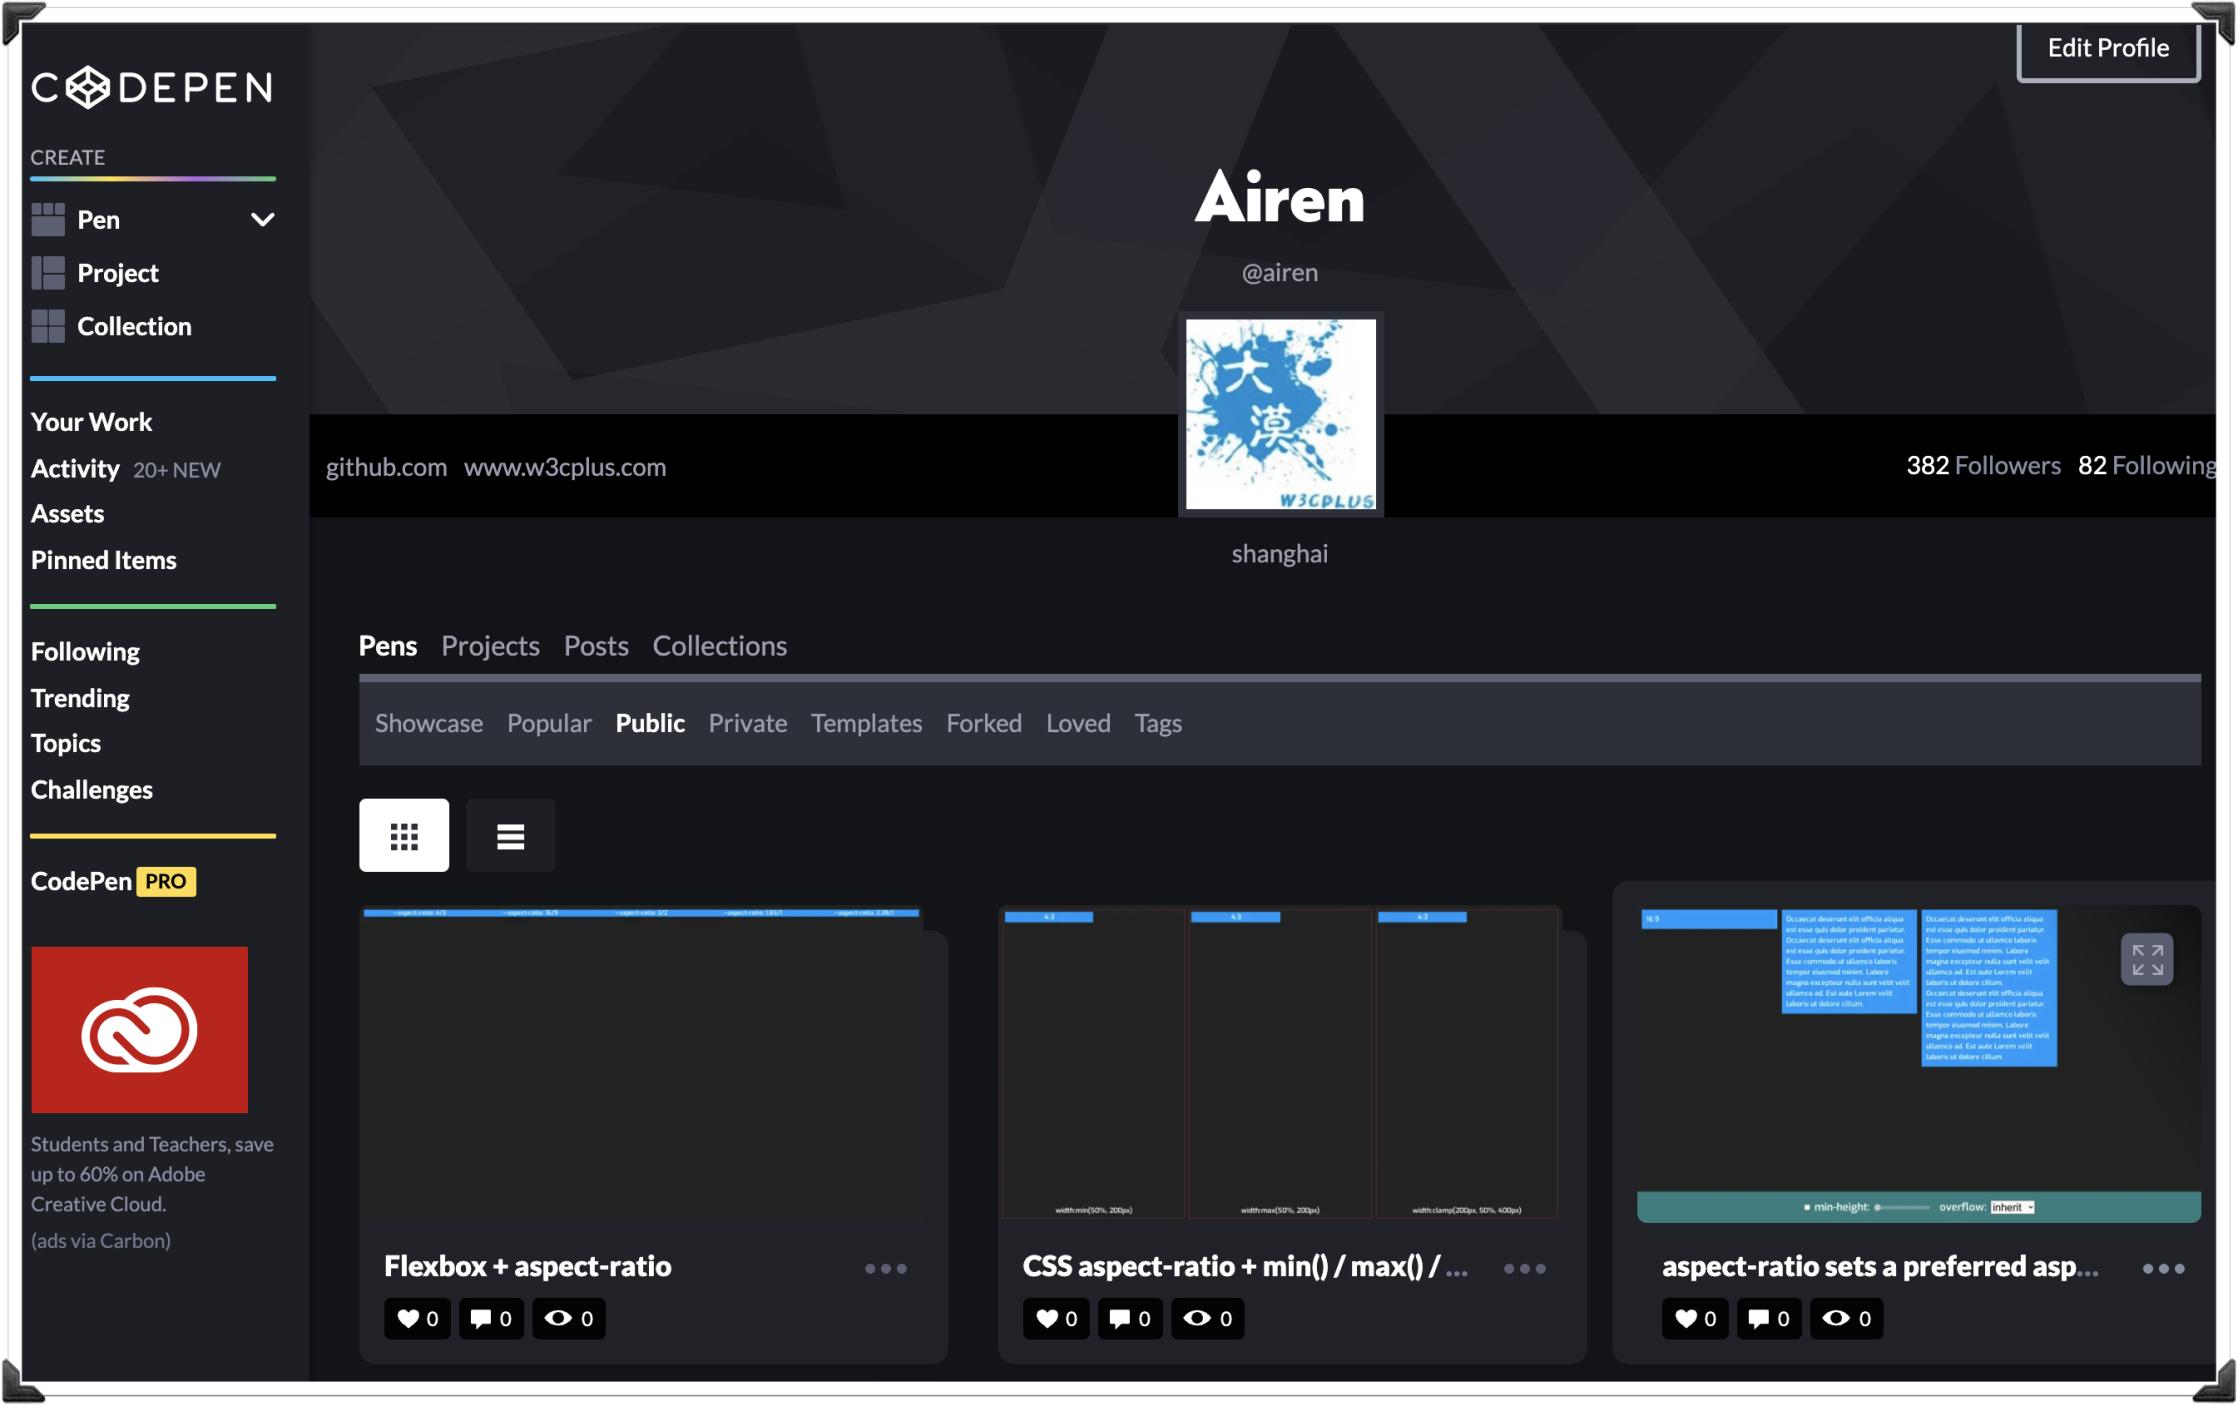Click the Airen profile avatar
This screenshot has height=1406, width=2238.
click(1280, 414)
